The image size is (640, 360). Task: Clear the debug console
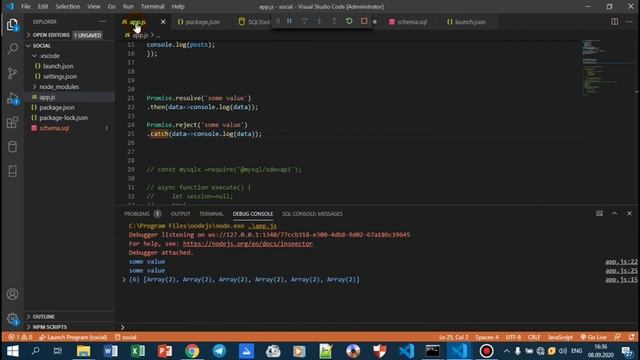click(599, 213)
